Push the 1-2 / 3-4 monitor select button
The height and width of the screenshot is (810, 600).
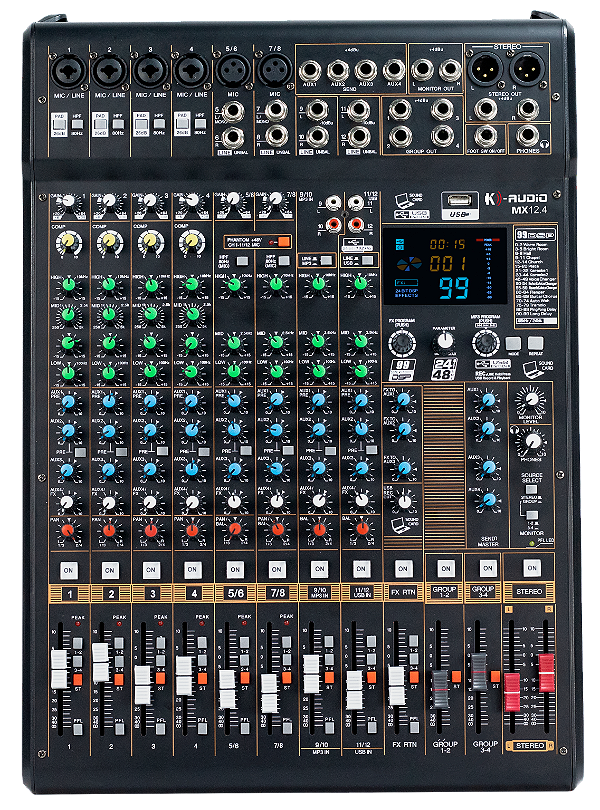point(532,516)
